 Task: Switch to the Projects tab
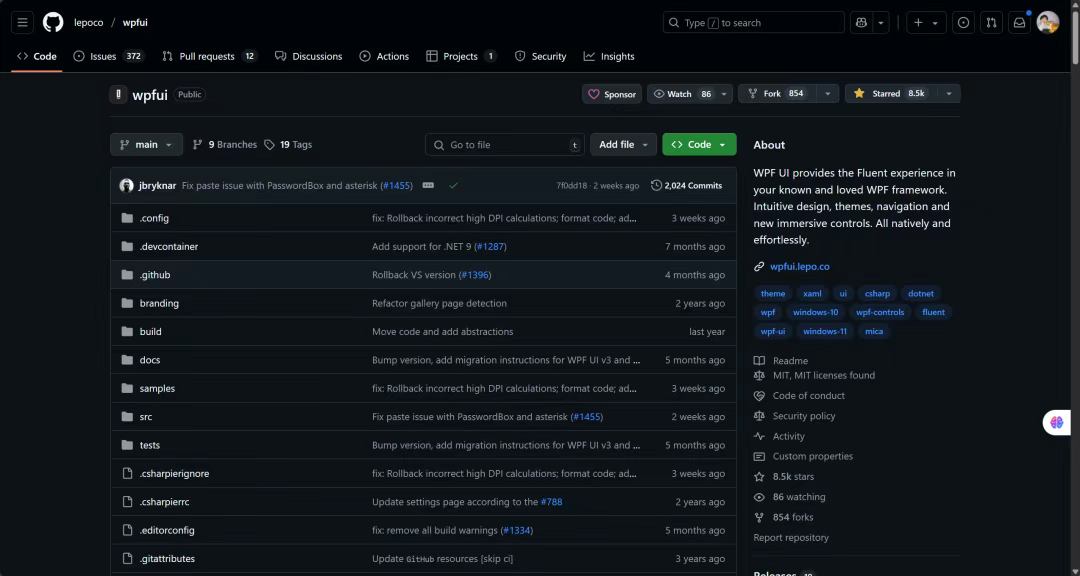tap(461, 56)
